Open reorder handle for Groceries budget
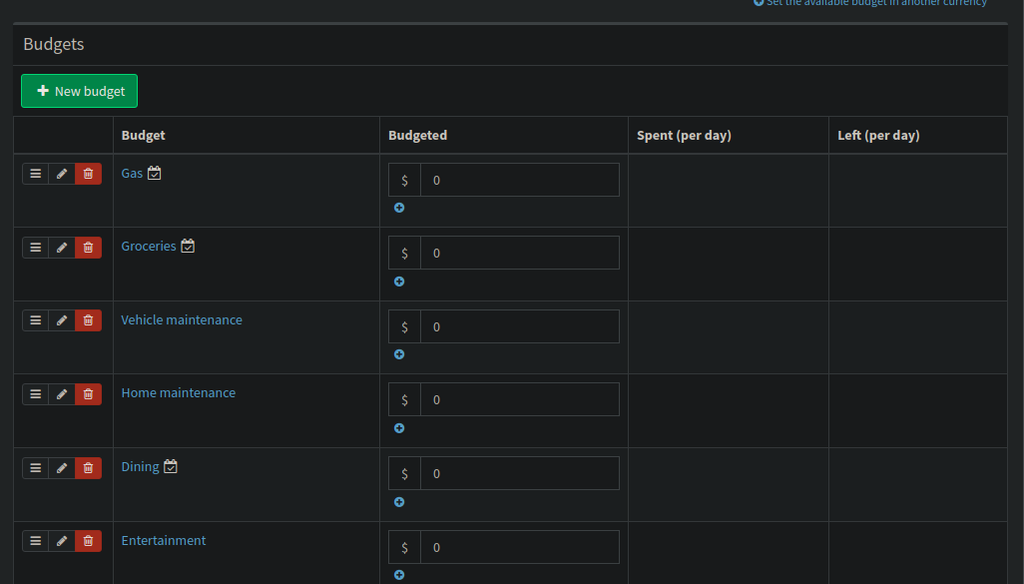This screenshot has width=1024, height=584. click(x=35, y=248)
